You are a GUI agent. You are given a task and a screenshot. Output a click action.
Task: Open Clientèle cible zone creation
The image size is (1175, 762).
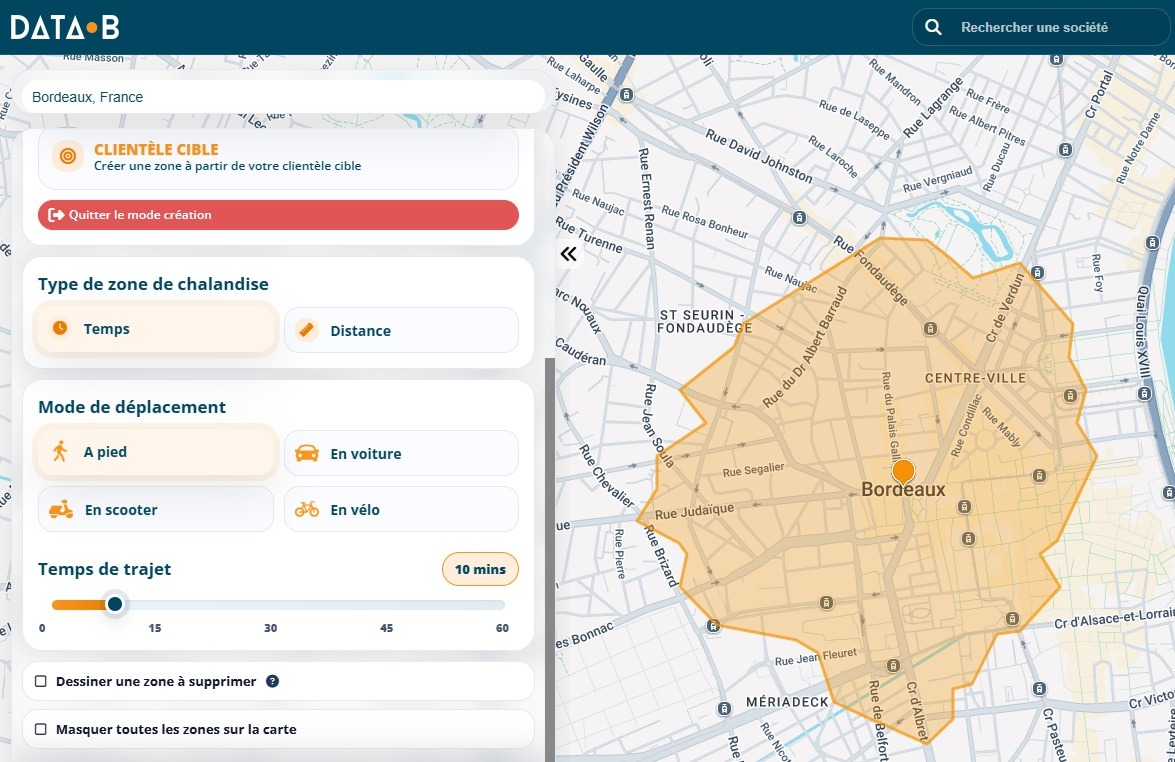pos(278,157)
